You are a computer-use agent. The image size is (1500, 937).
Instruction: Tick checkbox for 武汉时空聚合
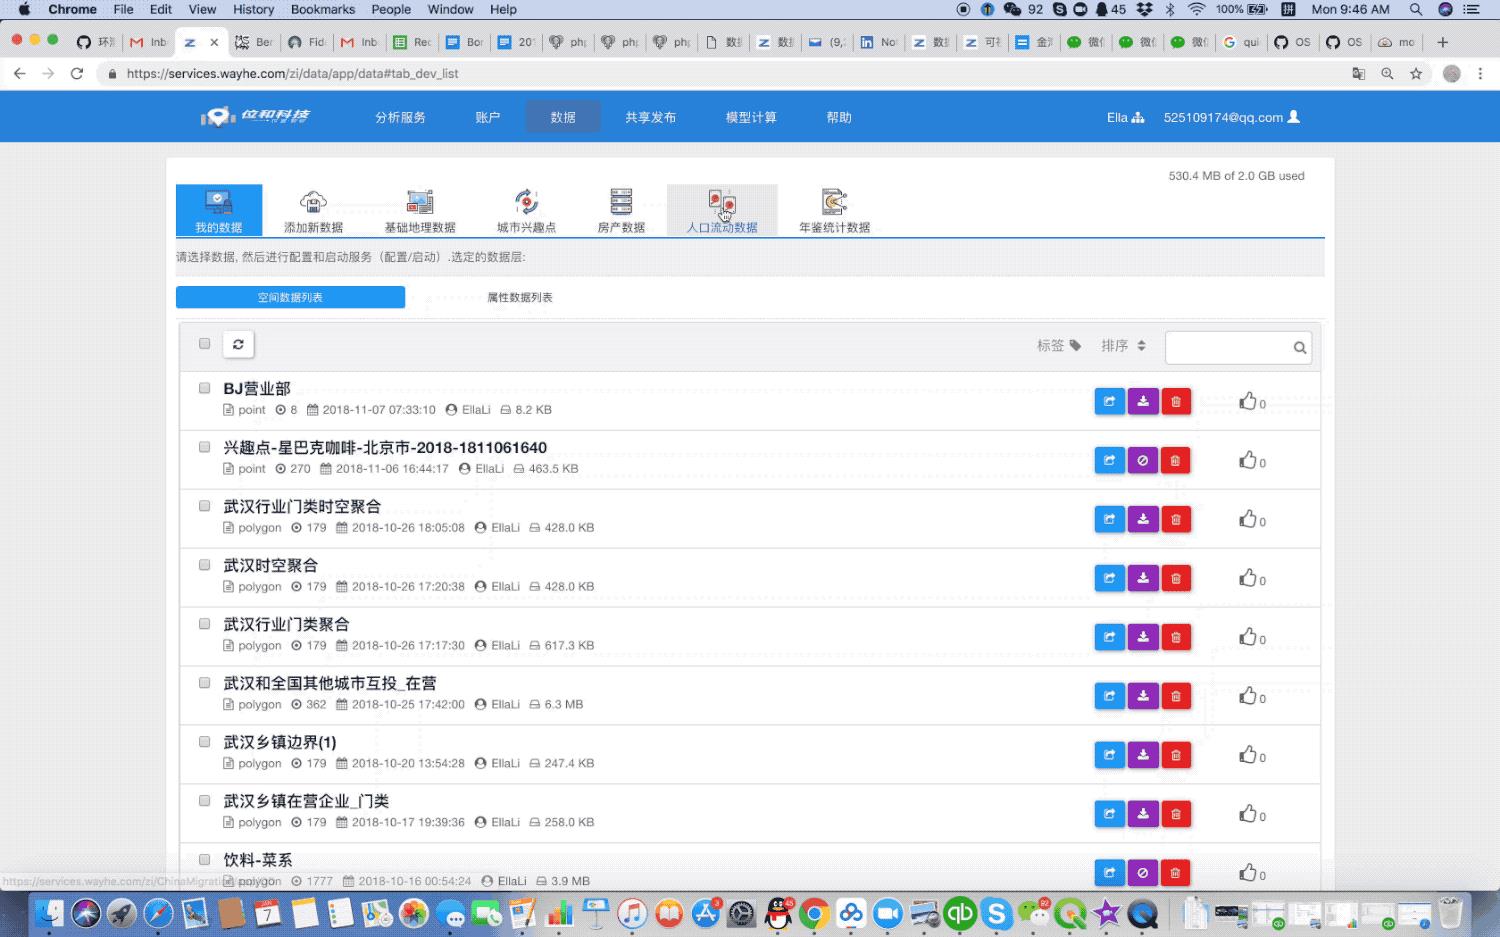click(204, 564)
